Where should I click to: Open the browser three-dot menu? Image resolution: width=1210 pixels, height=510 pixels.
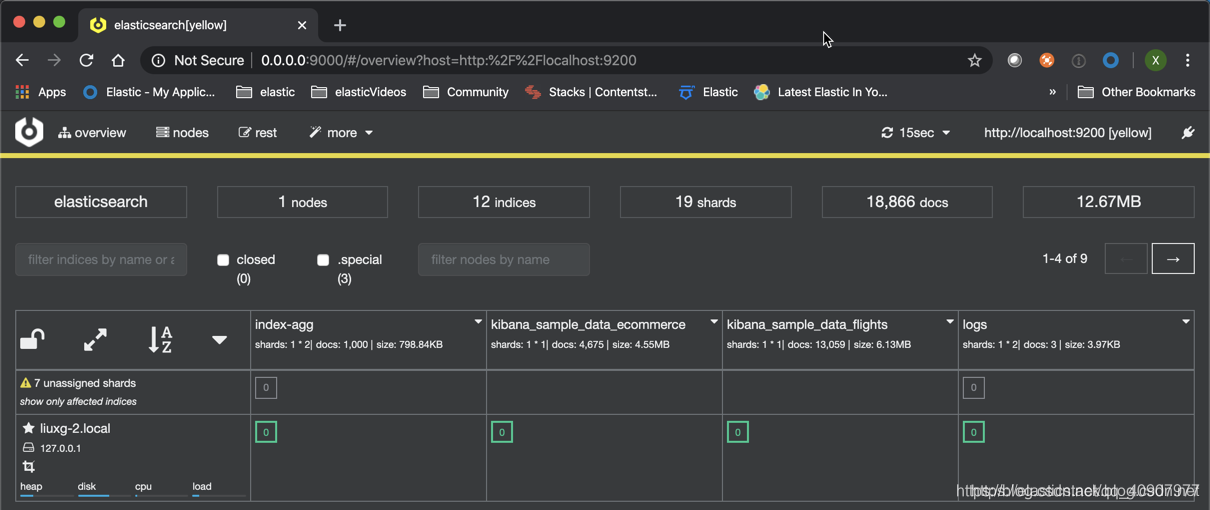[x=1188, y=60]
